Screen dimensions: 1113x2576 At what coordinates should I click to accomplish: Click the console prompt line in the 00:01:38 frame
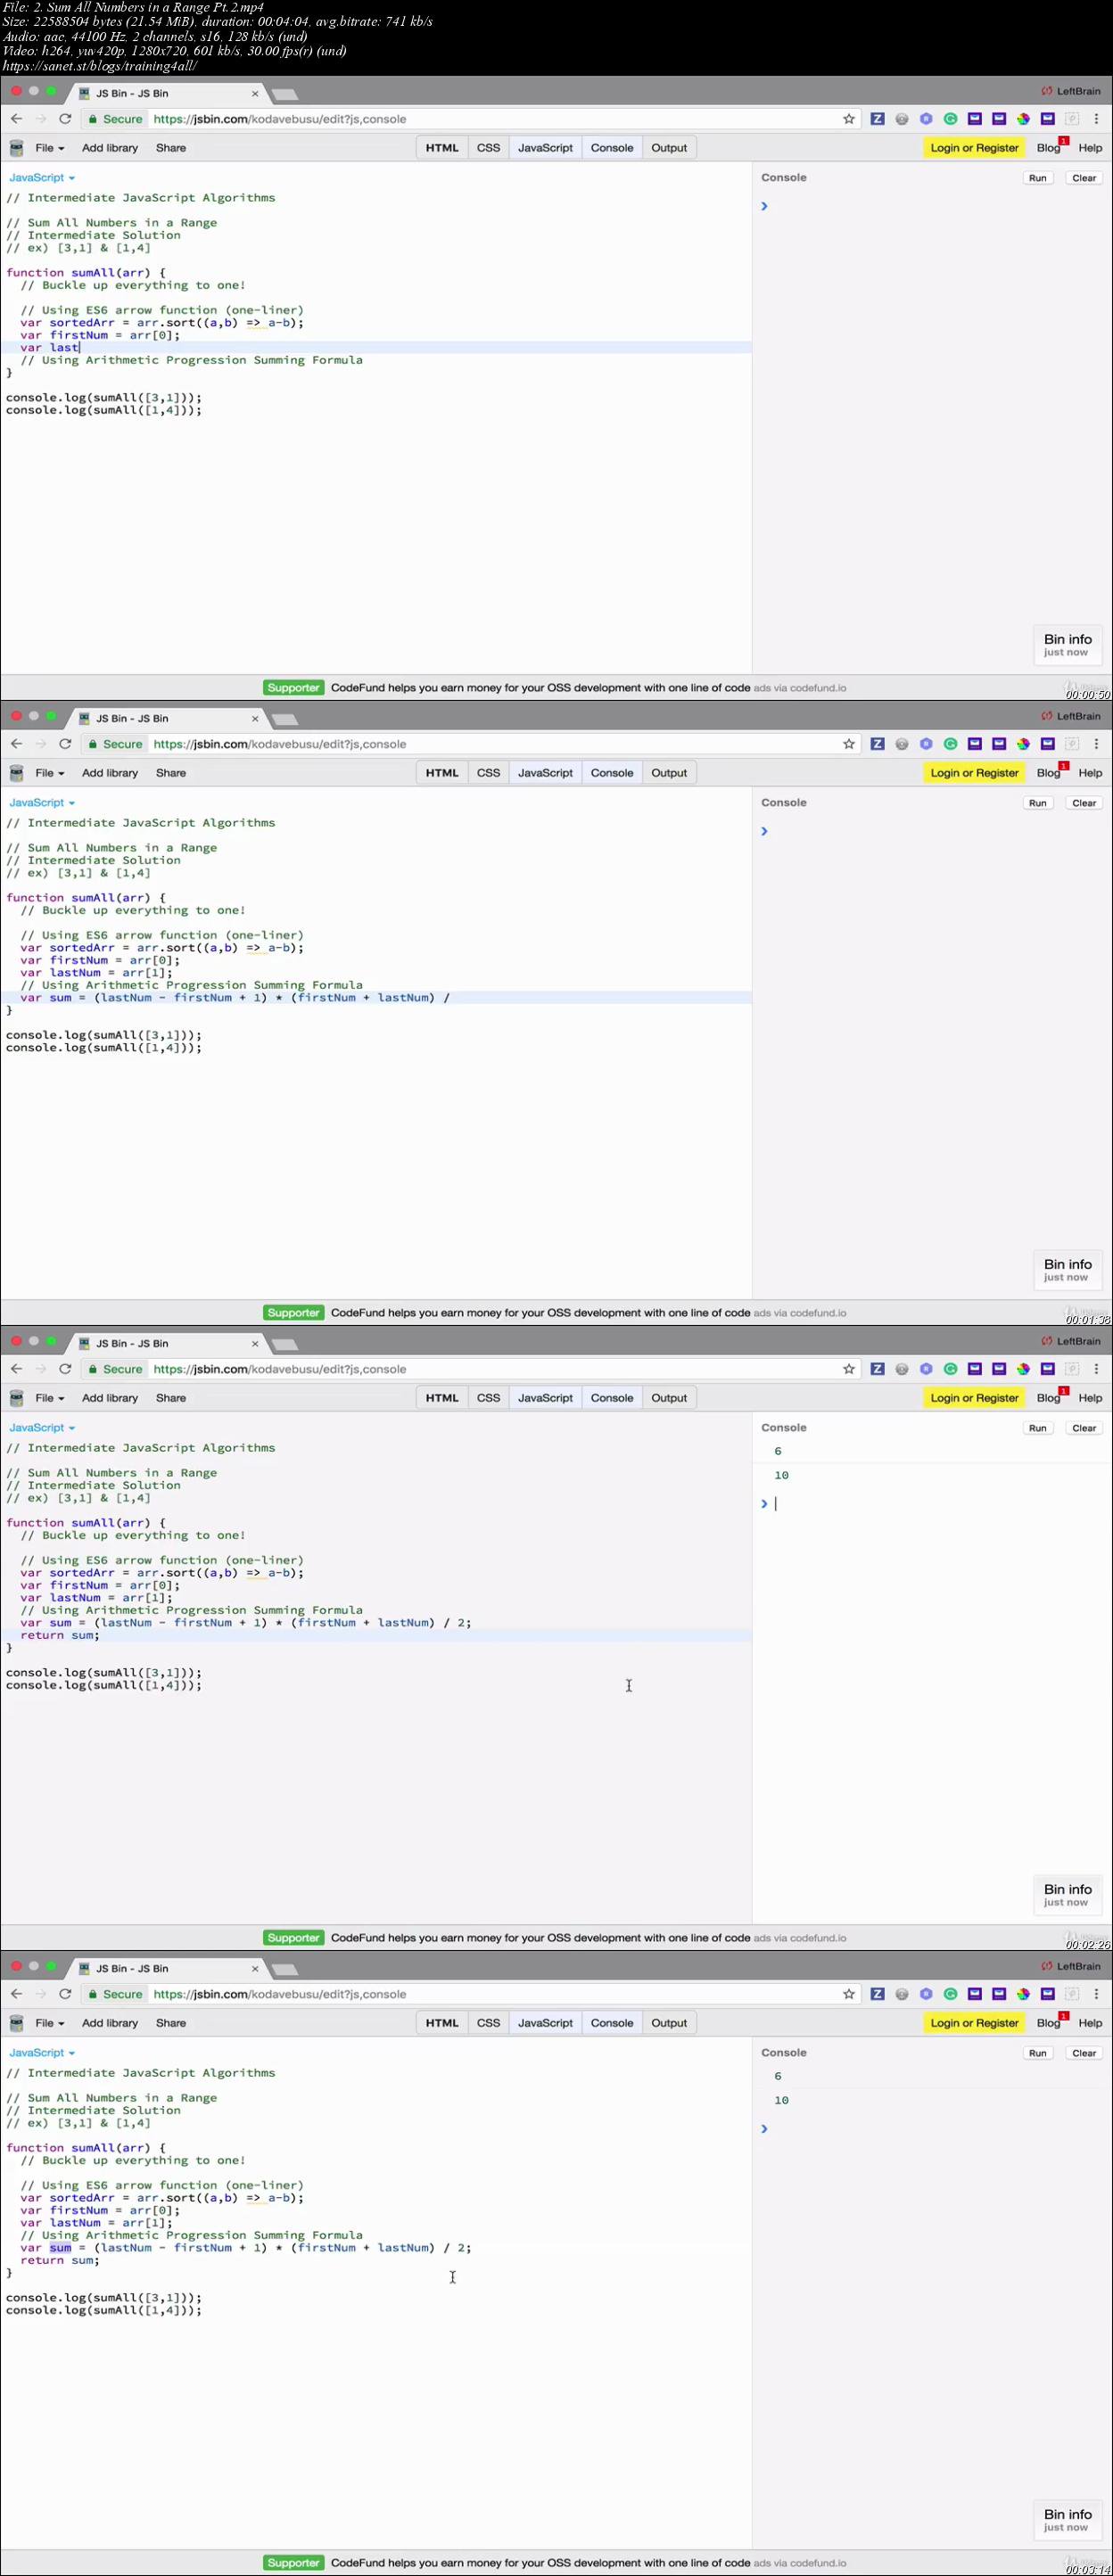click(x=930, y=832)
